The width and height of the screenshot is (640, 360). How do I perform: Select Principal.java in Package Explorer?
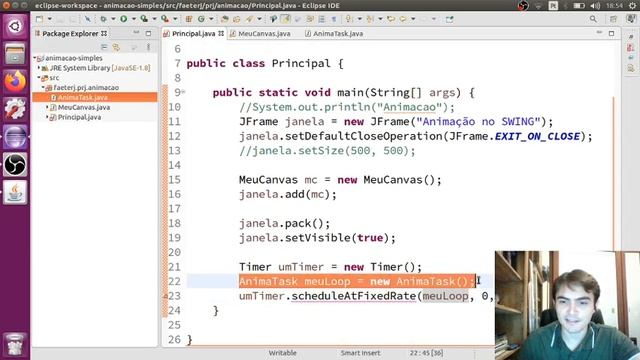click(79, 117)
